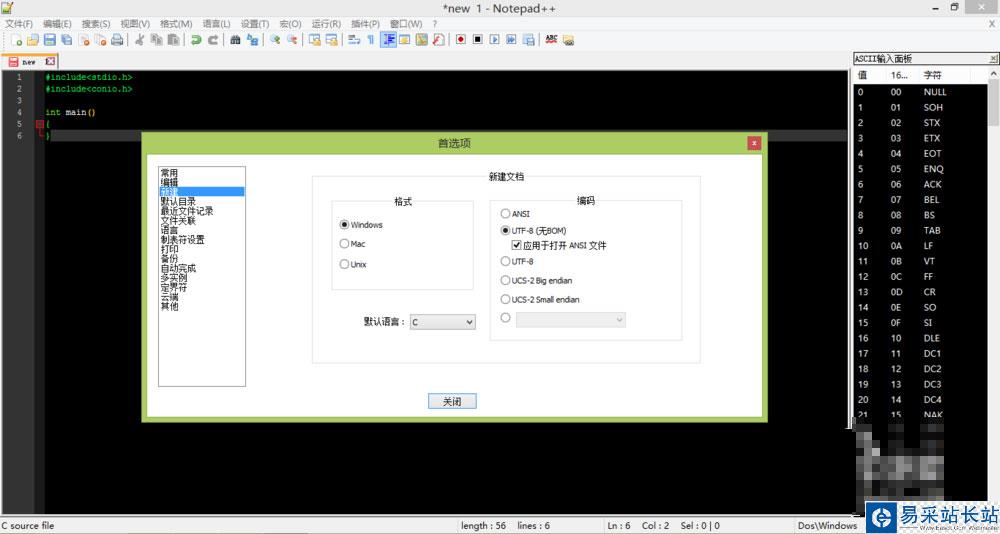Select the Unix format radio button
Image resolution: width=1000 pixels, height=534 pixels.
pyautogui.click(x=344, y=263)
